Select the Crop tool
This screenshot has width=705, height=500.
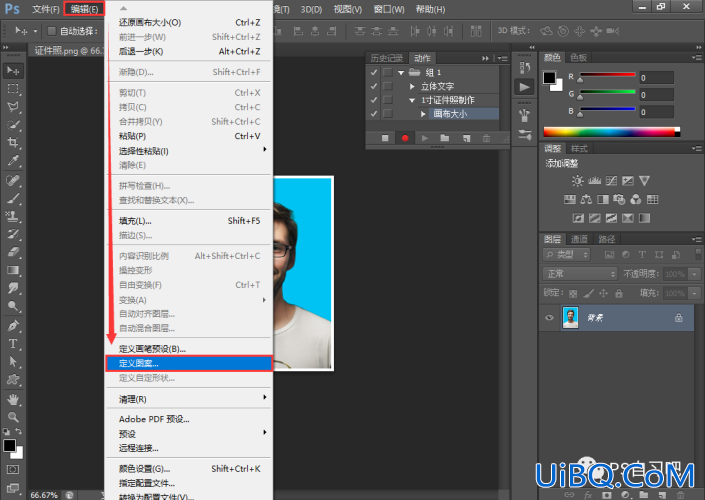(x=13, y=143)
